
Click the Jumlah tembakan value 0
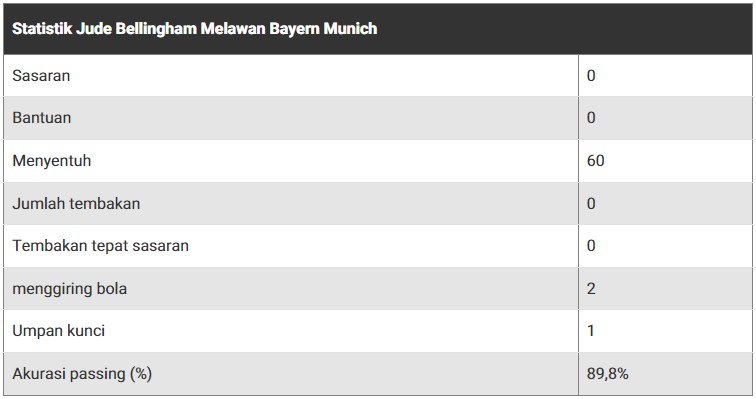[x=591, y=203]
